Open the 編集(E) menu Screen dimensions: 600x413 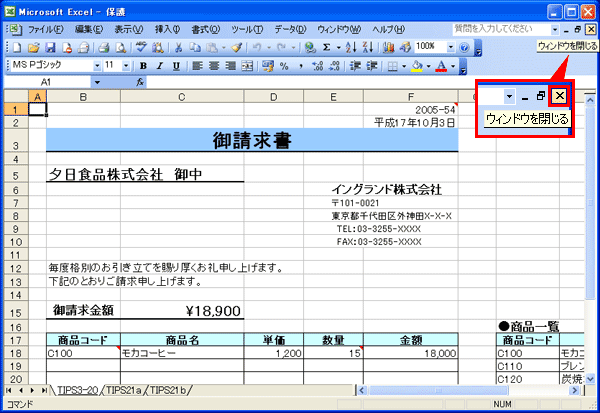click(x=89, y=29)
